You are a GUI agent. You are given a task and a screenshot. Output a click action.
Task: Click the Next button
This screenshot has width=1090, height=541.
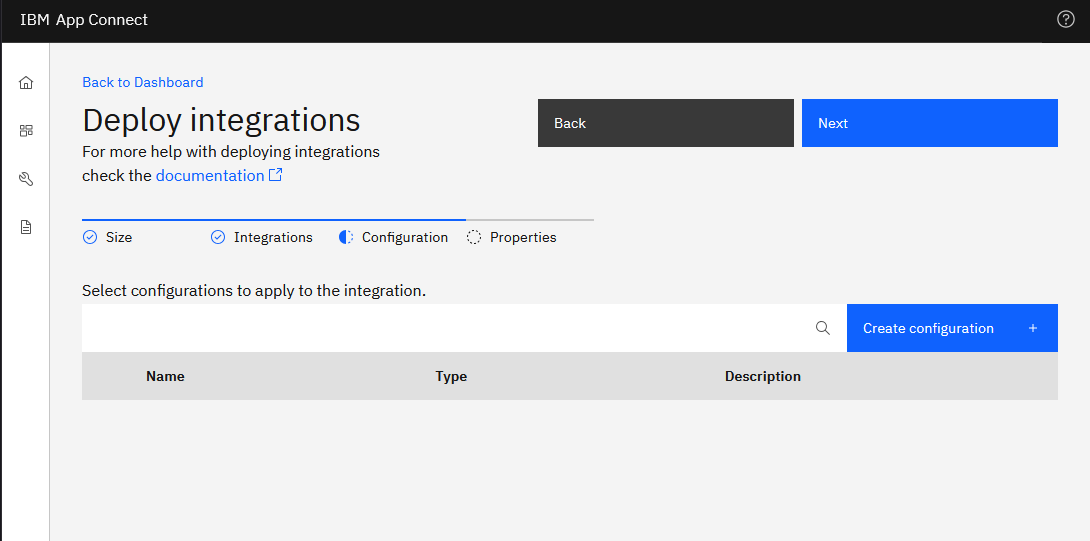pos(929,123)
